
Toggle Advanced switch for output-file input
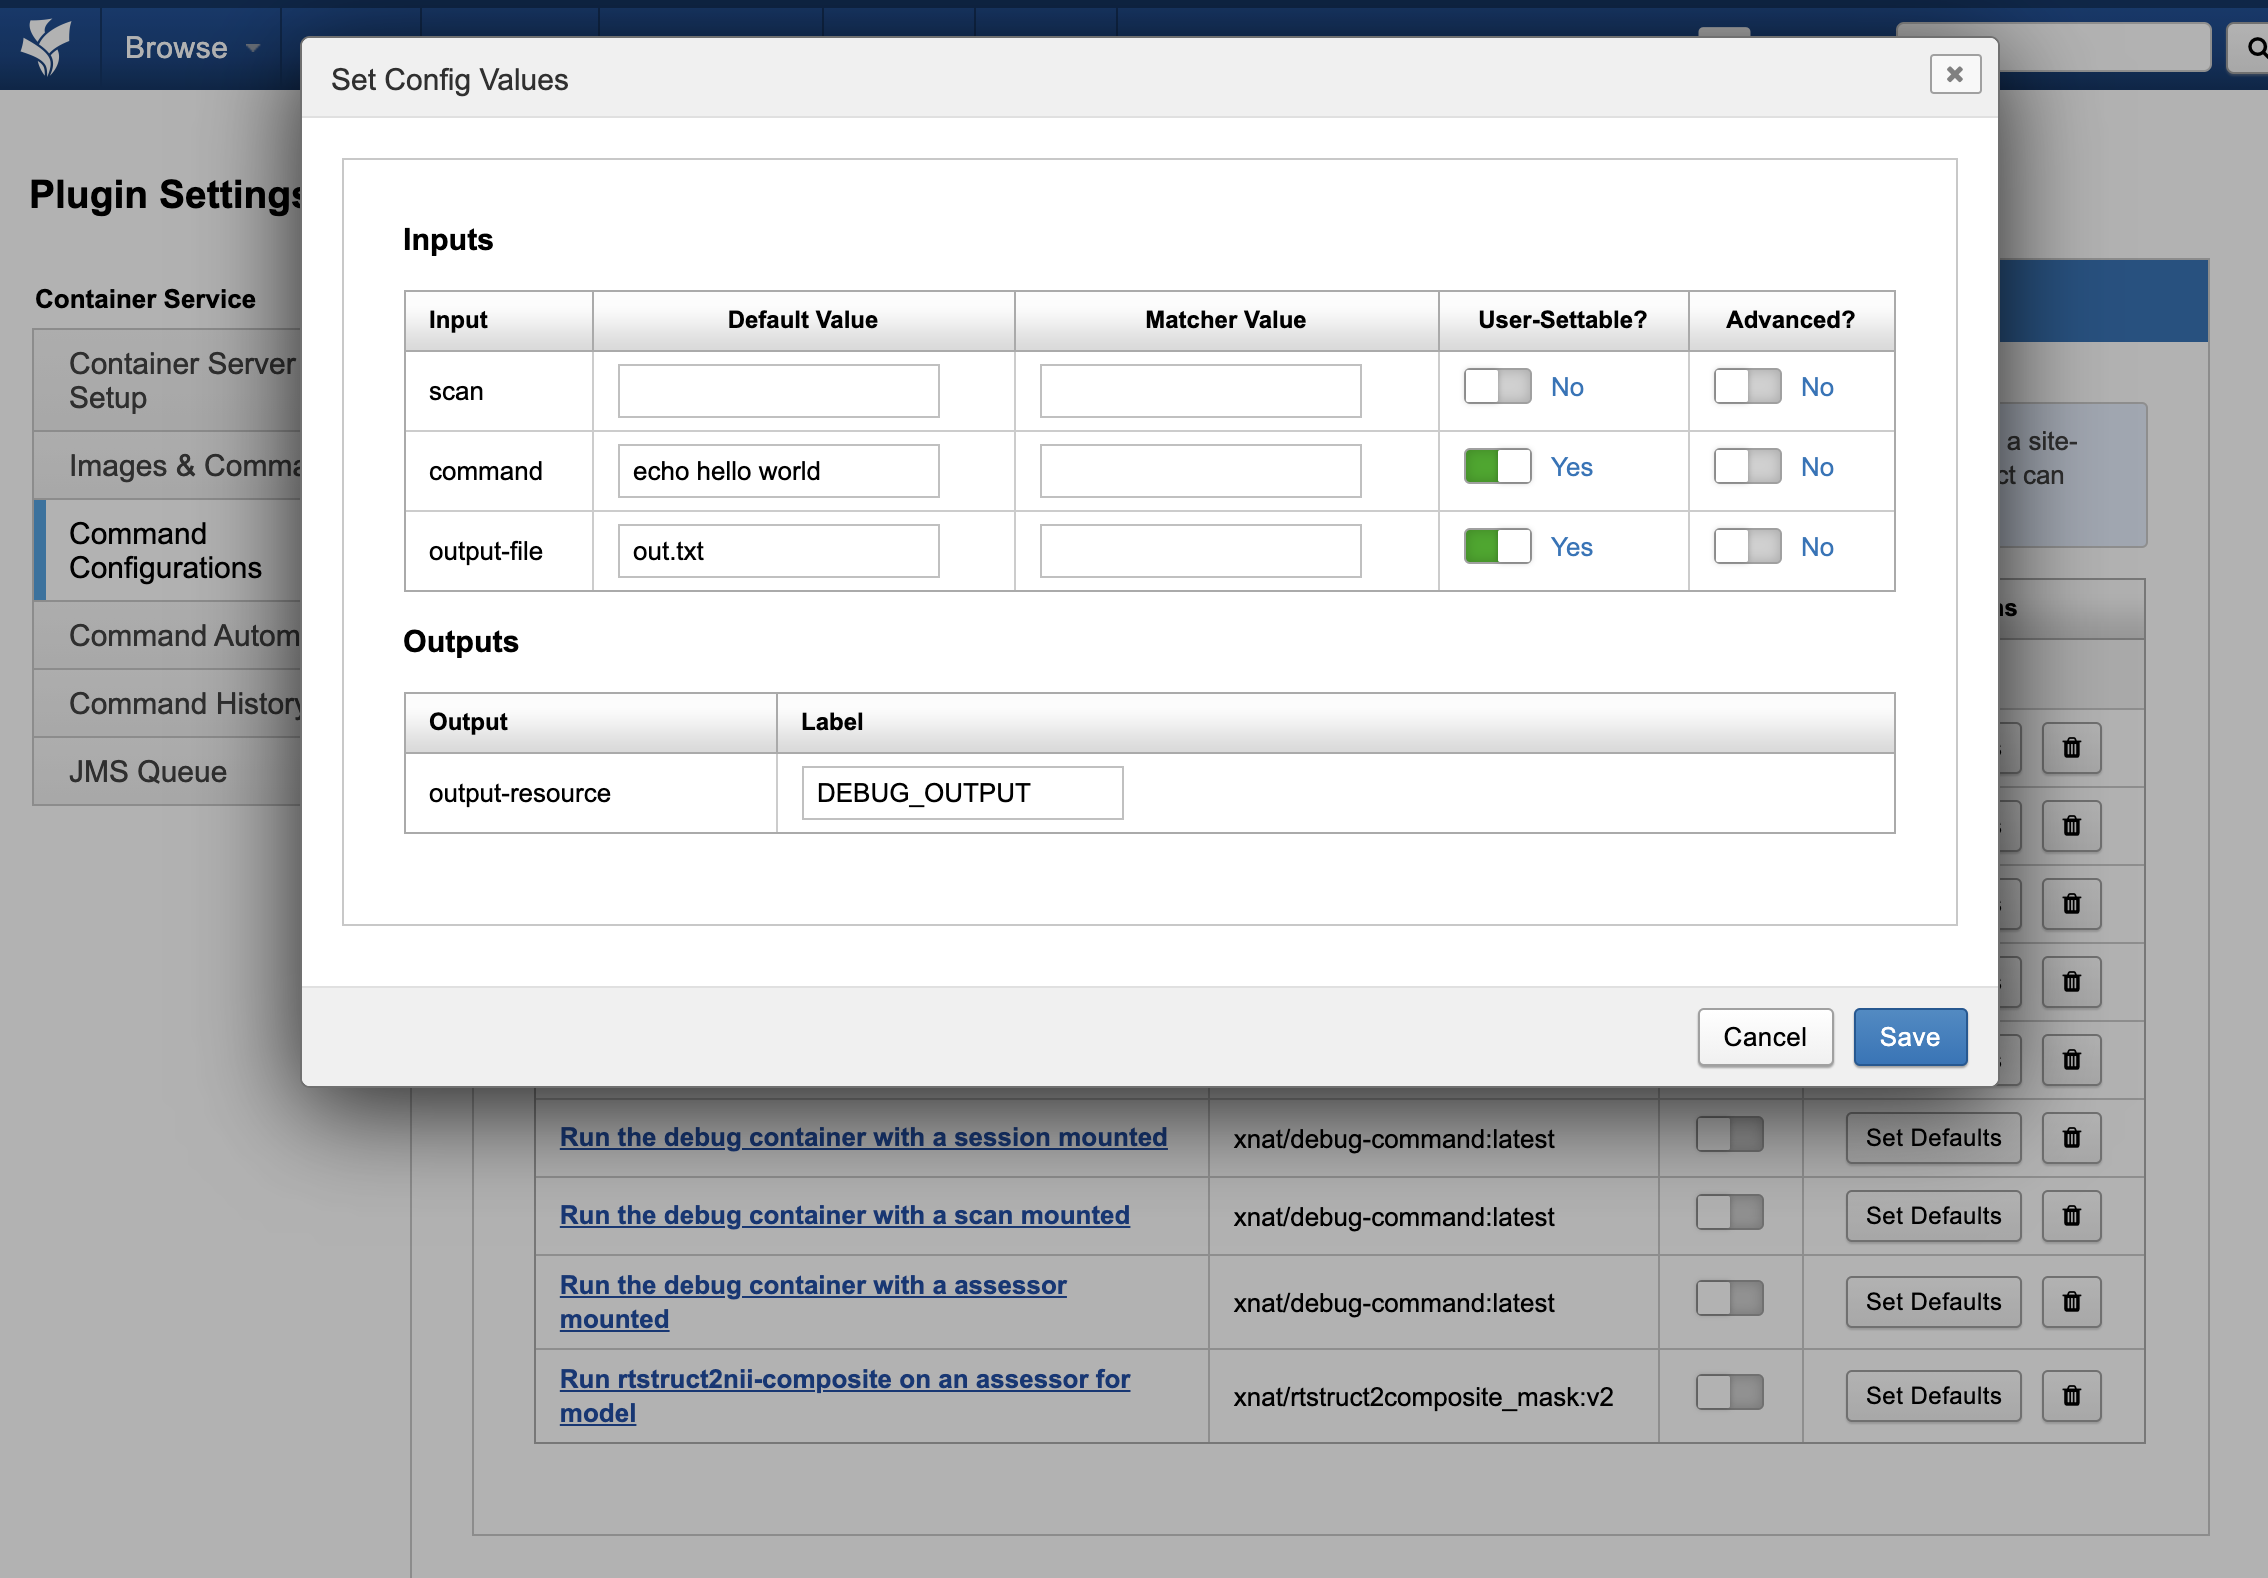(x=1747, y=547)
